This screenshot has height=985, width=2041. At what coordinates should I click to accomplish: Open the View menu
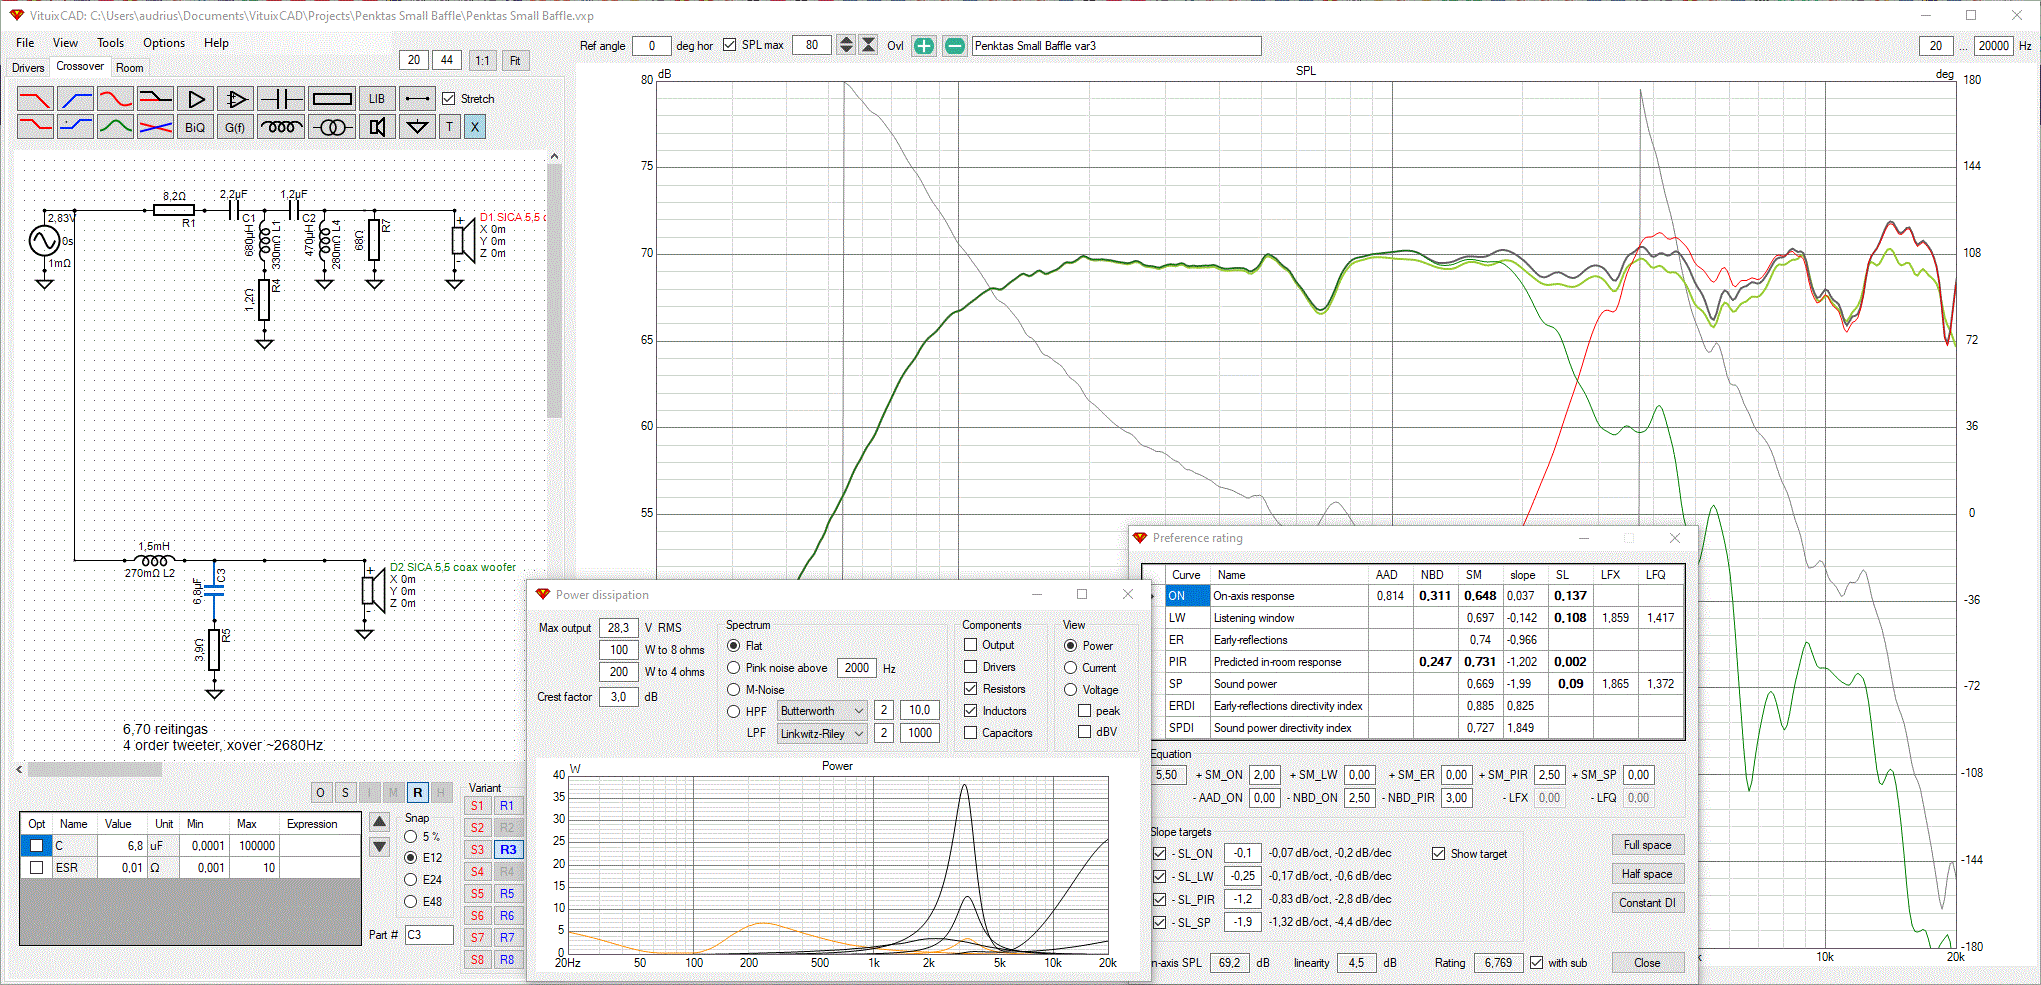[65, 43]
